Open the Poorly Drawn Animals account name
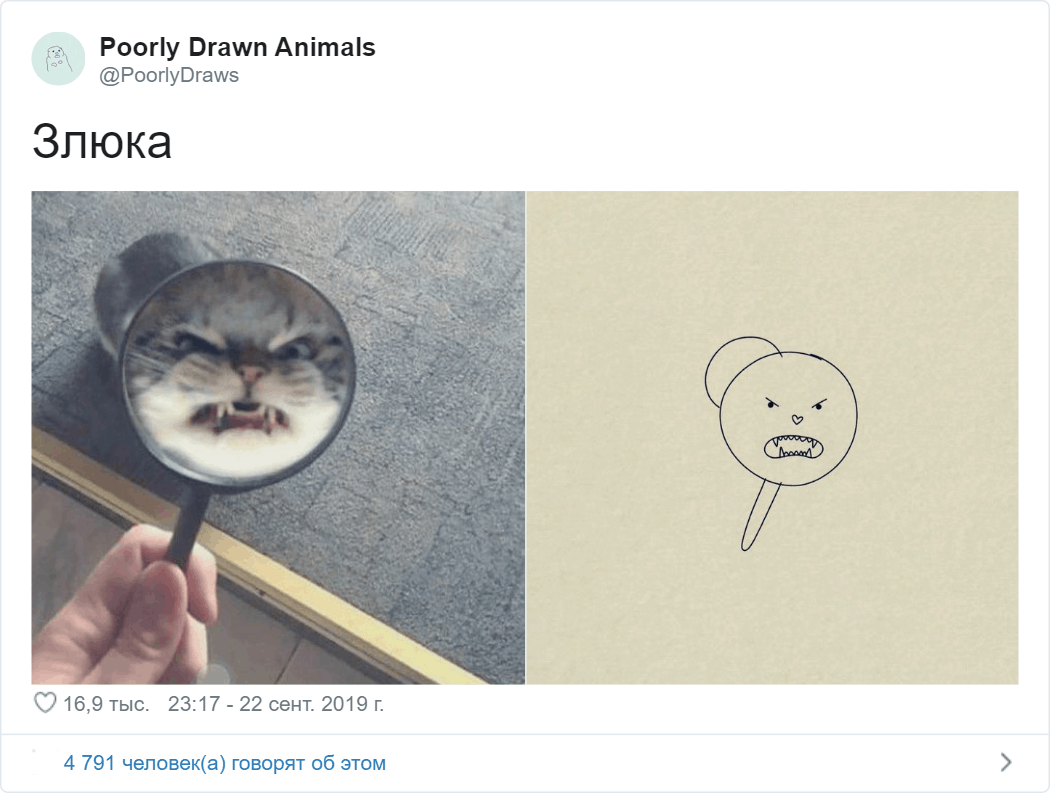The height and width of the screenshot is (793, 1050). [237, 48]
